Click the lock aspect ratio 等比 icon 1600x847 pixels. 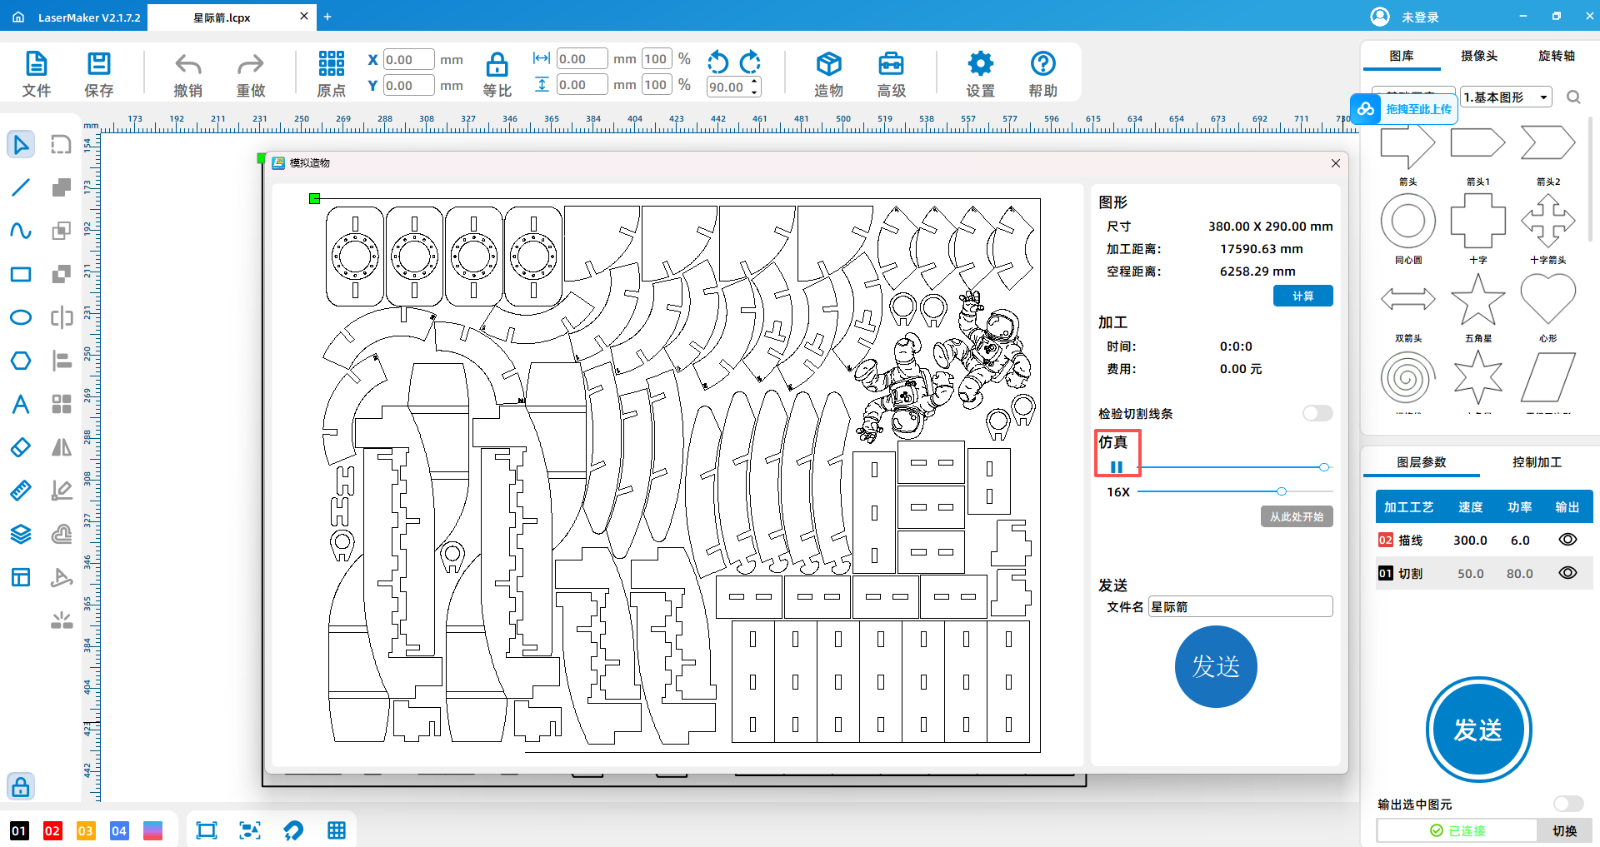coord(496,65)
